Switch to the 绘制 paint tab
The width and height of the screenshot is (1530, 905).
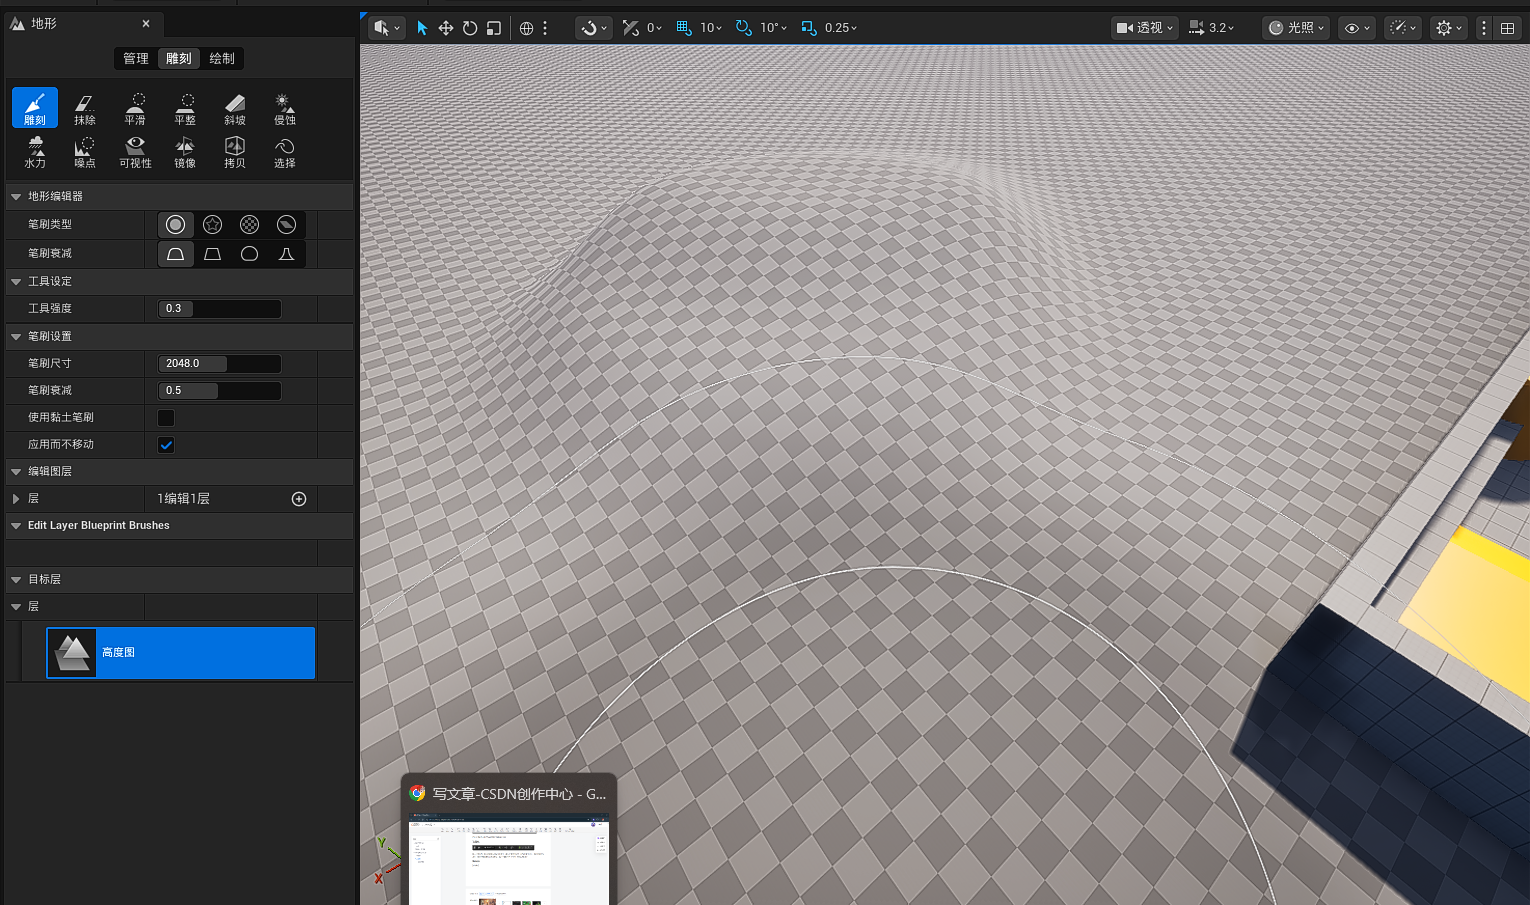click(222, 59)
